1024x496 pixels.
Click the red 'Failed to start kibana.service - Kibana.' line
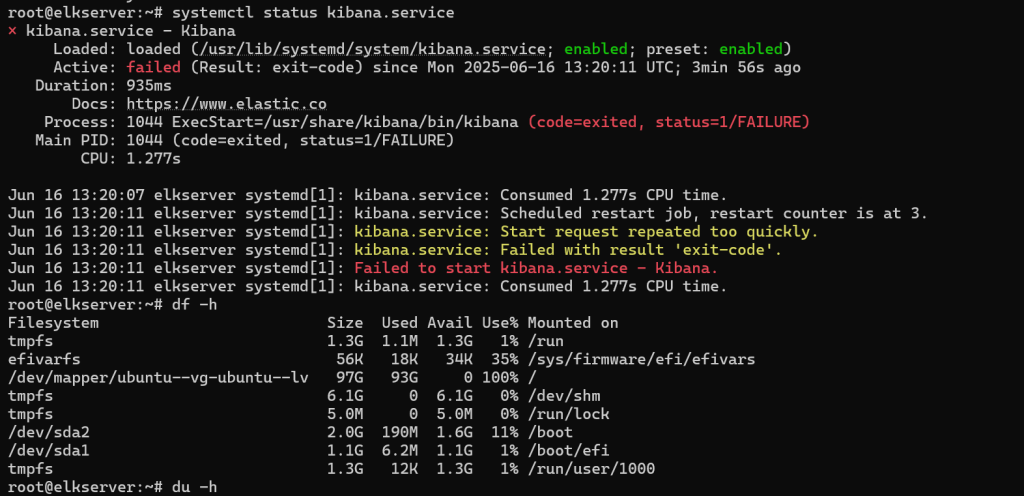(x=536, y=268)
